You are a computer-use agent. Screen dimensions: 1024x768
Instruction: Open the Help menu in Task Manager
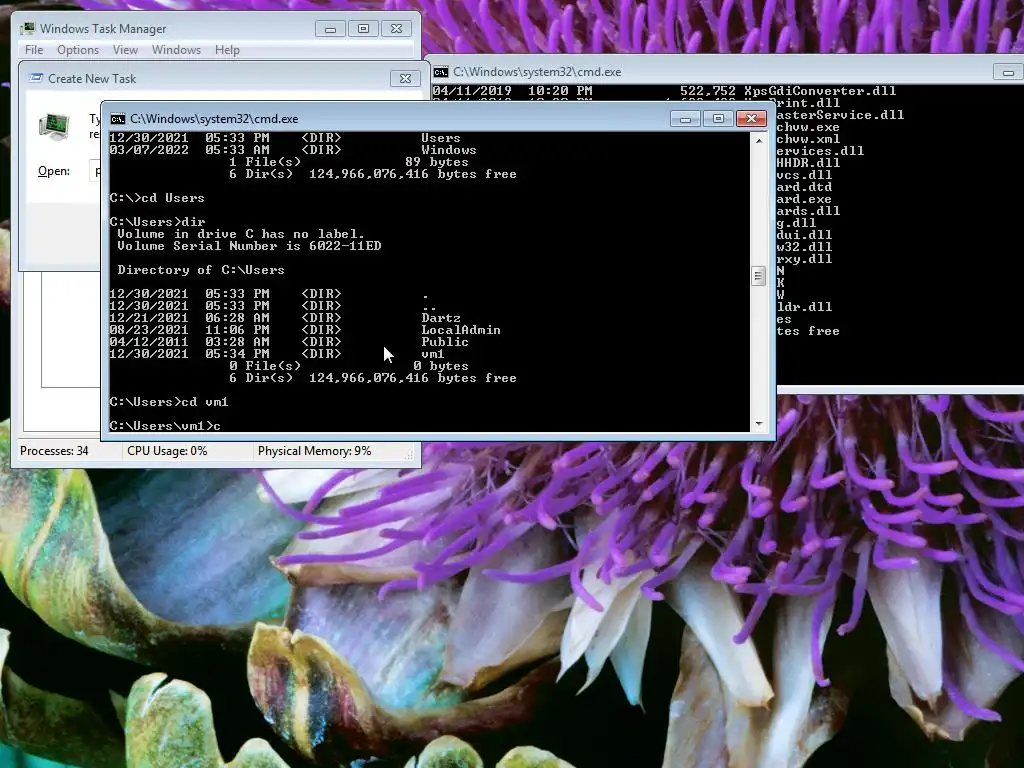227,50
